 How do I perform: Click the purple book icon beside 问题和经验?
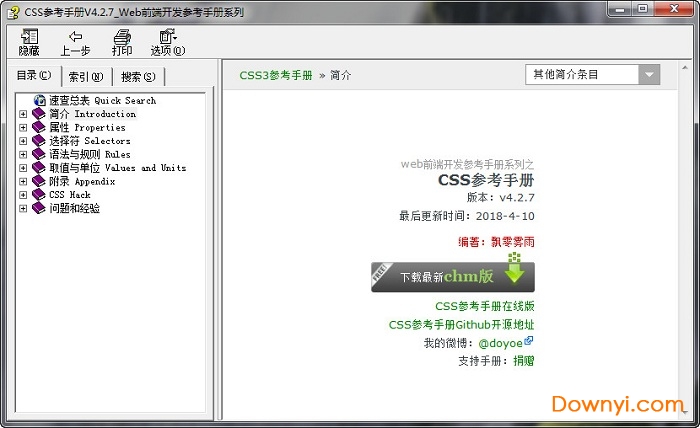pyautogui.click(x=39, y=208)
